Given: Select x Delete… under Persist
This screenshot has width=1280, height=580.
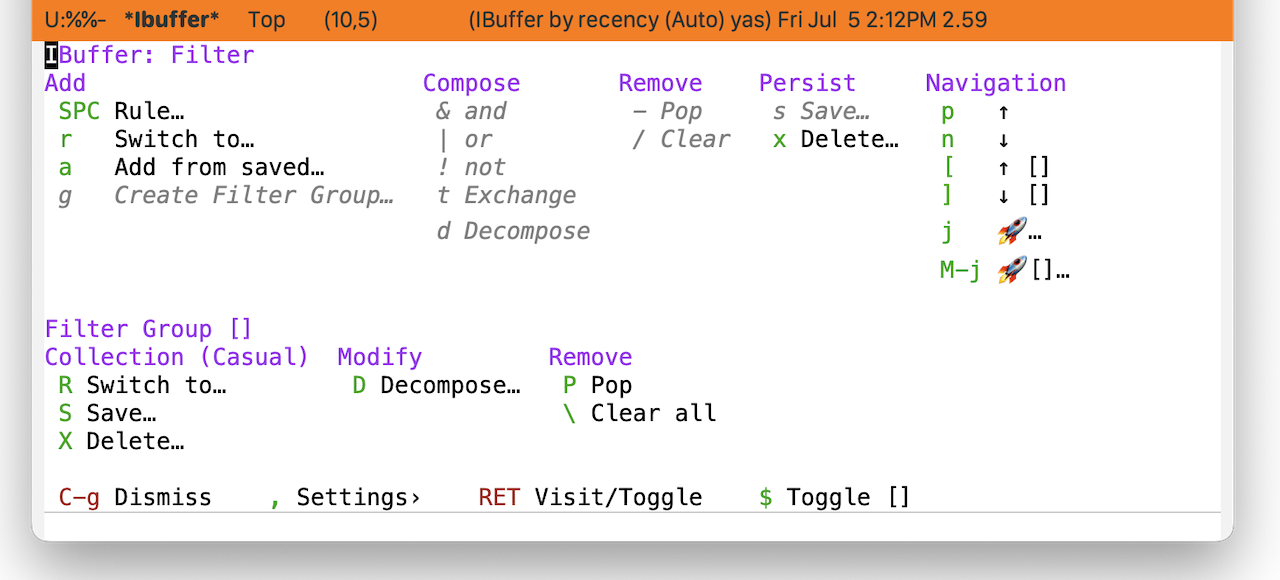Looking at the screenshot, I should [836, 139].
